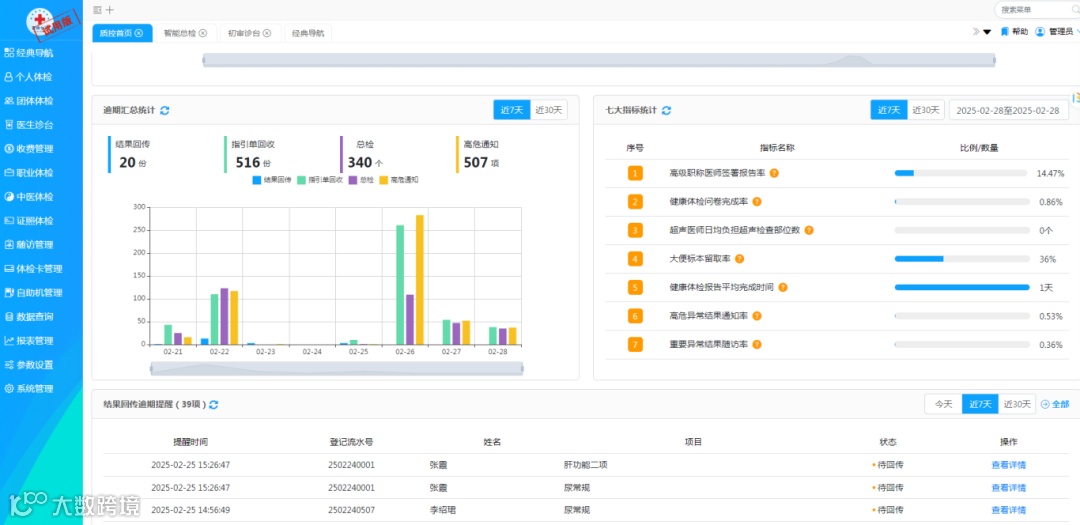Image resolution: width=1080 pixels, height=525 pixels.
Task: Click the chart date-range zoom slider
Action: [337, 369]
